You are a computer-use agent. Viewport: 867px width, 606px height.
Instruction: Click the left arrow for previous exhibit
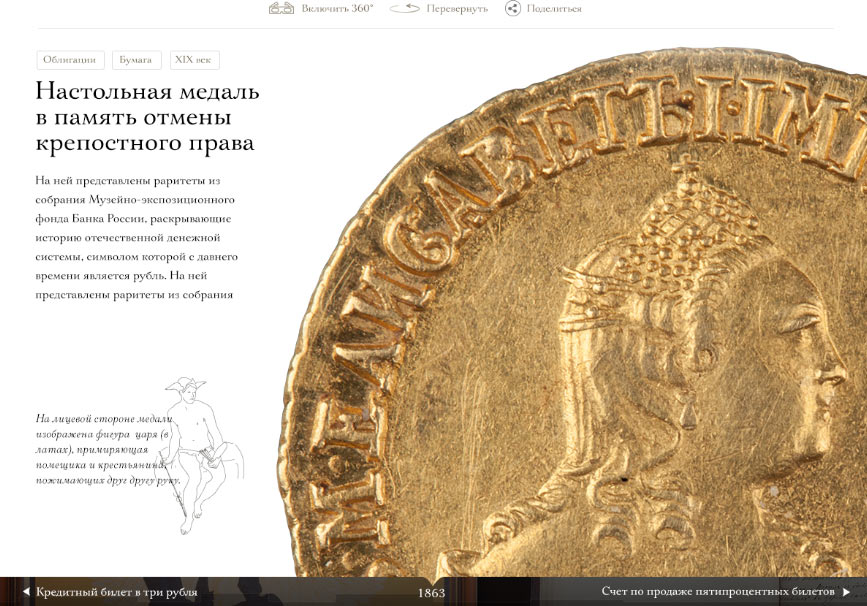(x=26, y=592)
